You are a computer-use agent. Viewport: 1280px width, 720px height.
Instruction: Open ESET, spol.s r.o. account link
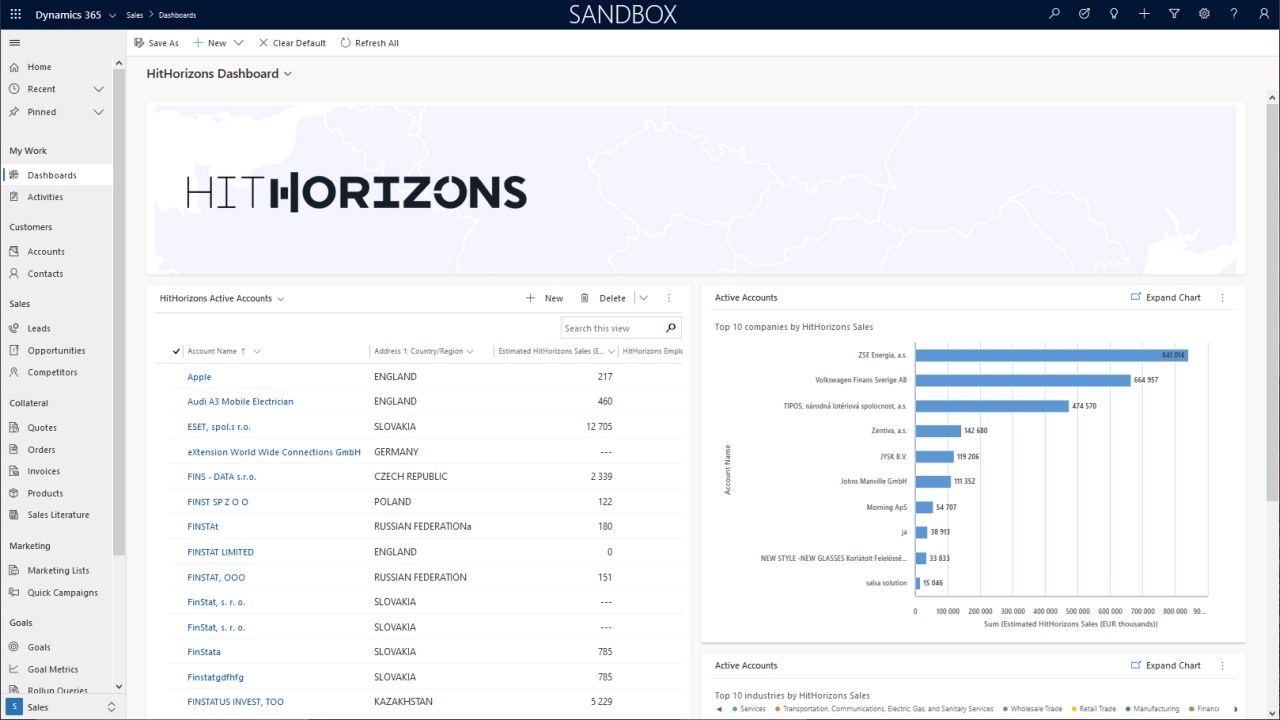coord(219,427)
